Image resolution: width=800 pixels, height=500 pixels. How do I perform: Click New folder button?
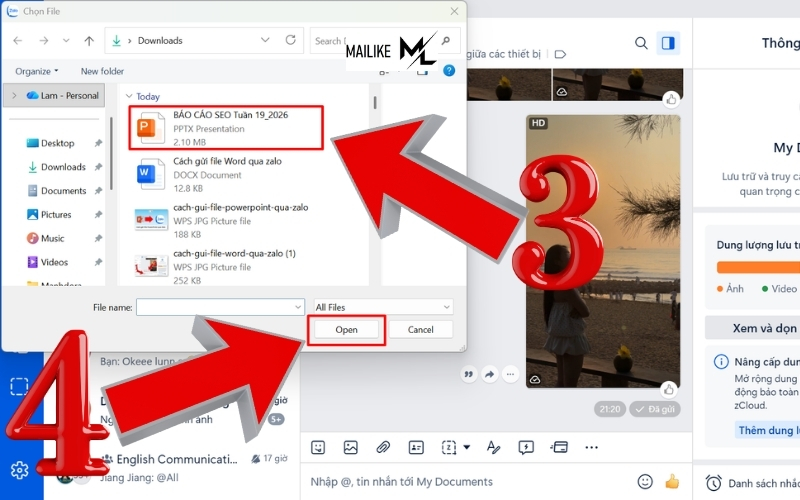coord(102,71)
